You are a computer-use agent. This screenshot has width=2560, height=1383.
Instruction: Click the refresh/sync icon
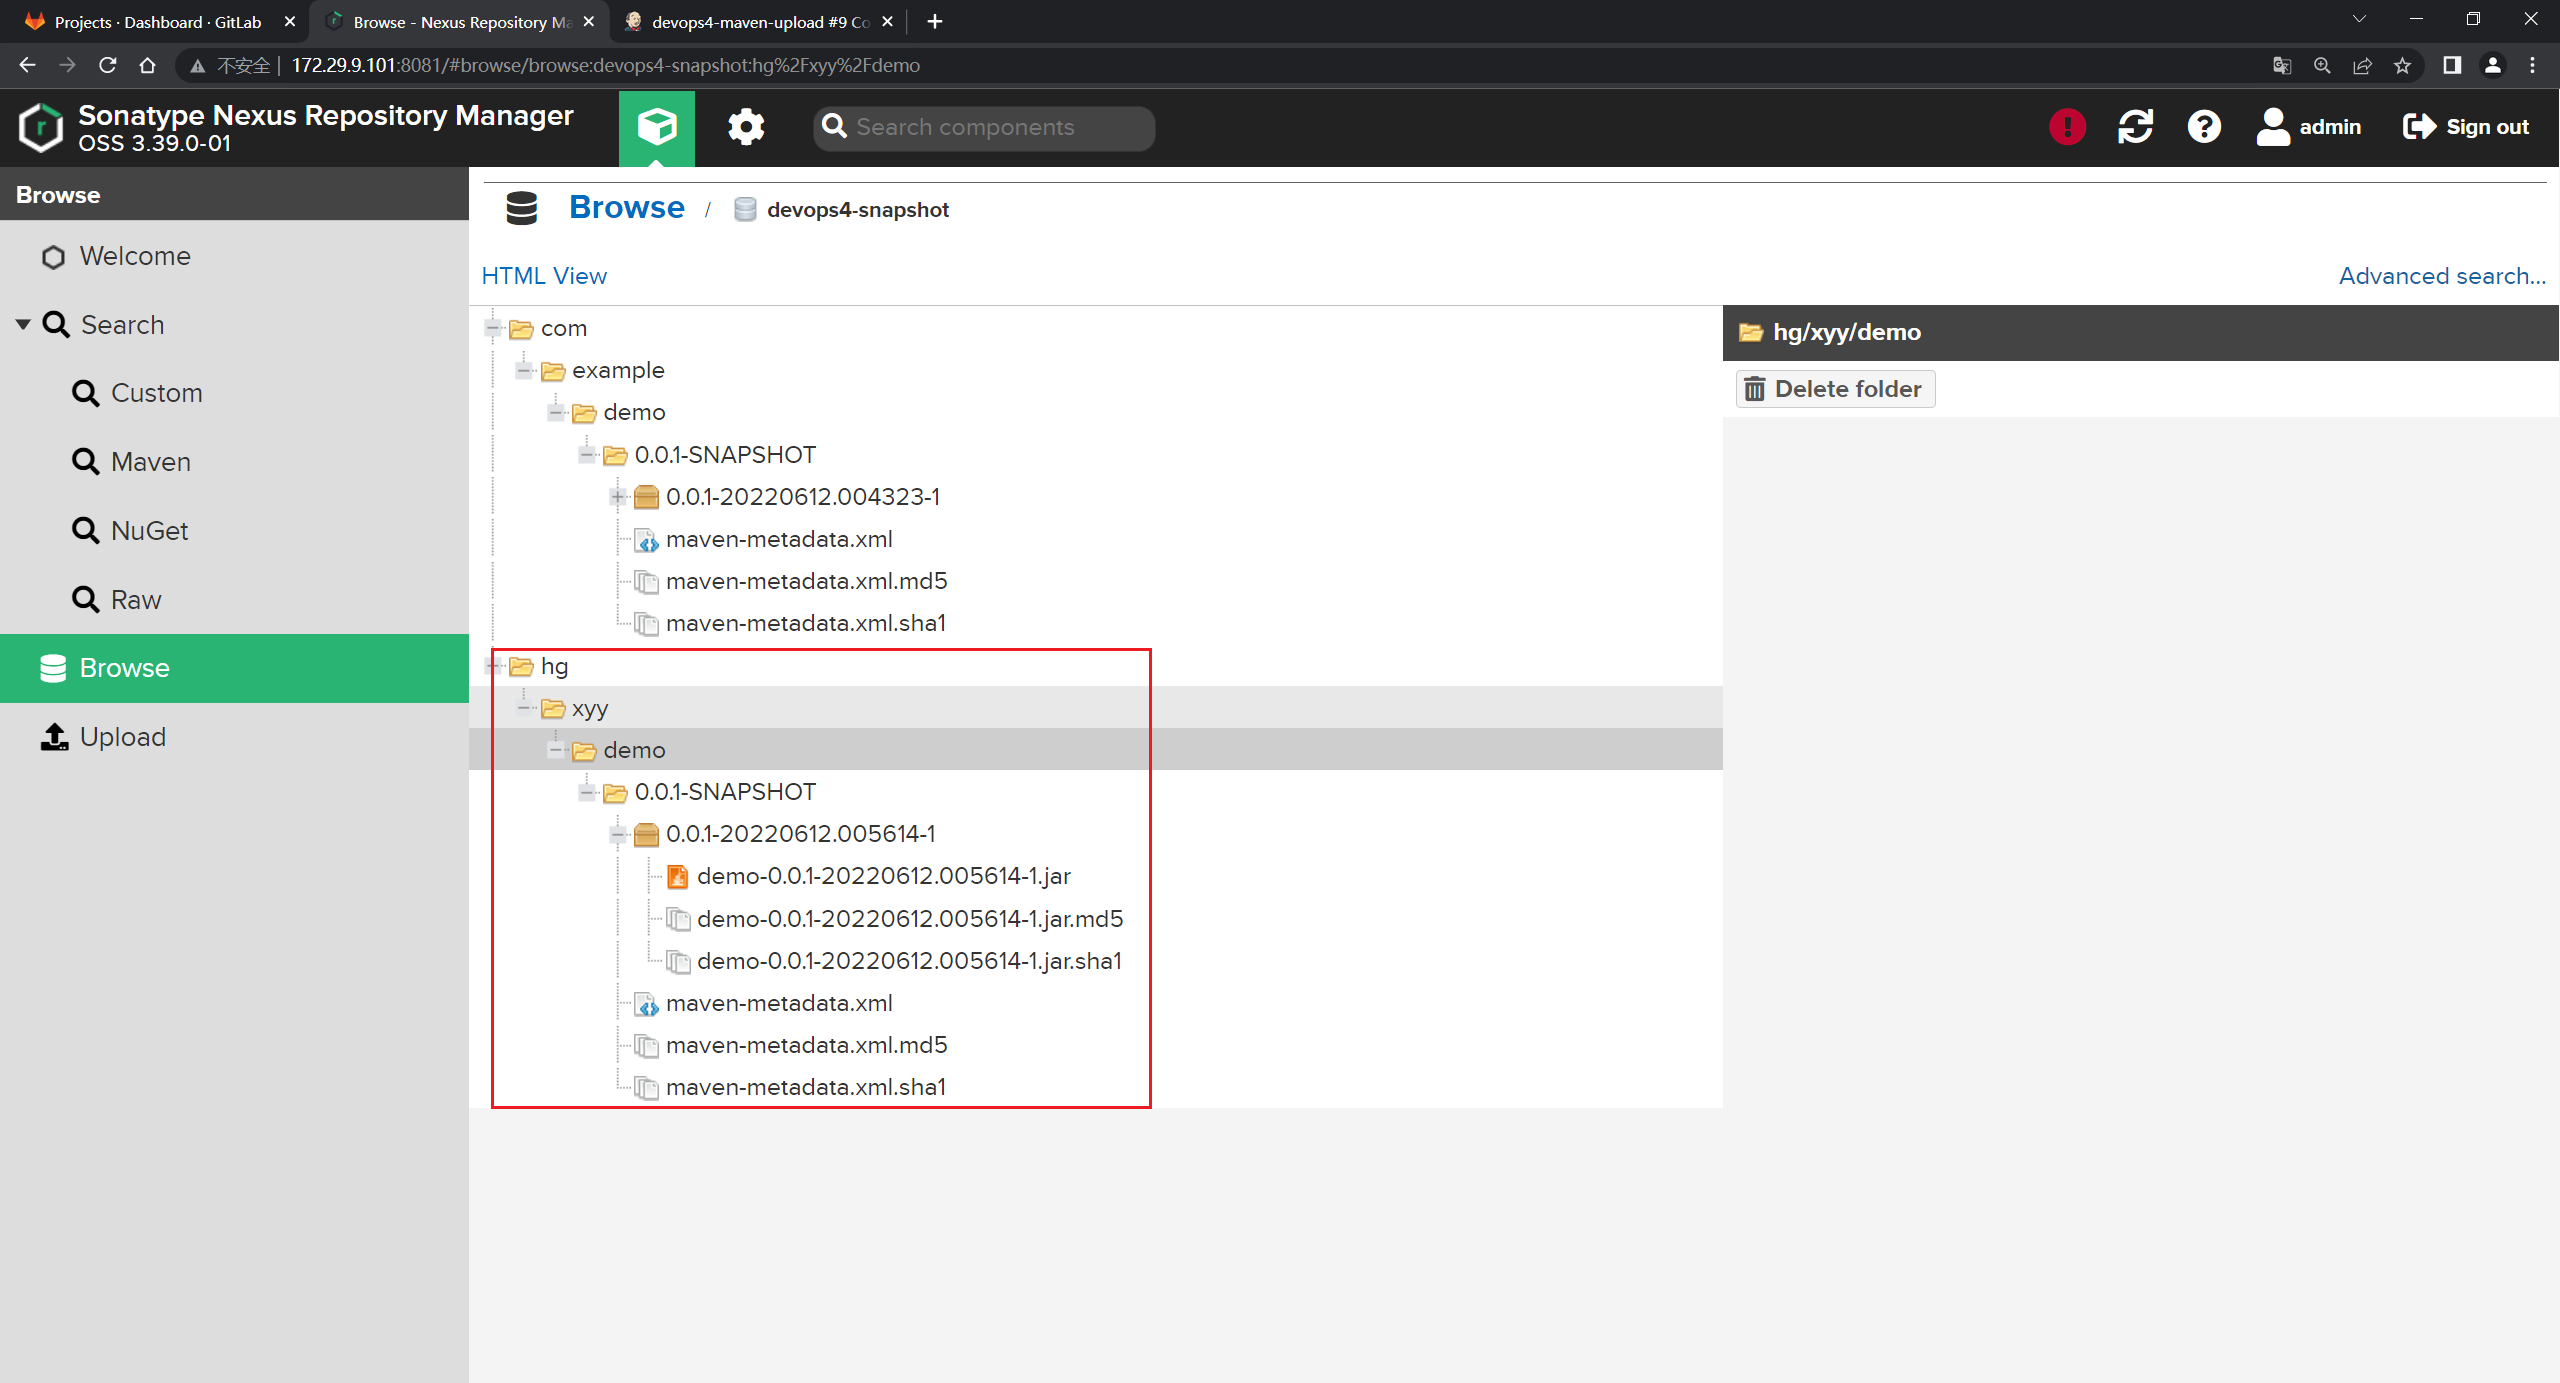(x=2136, y=128)
